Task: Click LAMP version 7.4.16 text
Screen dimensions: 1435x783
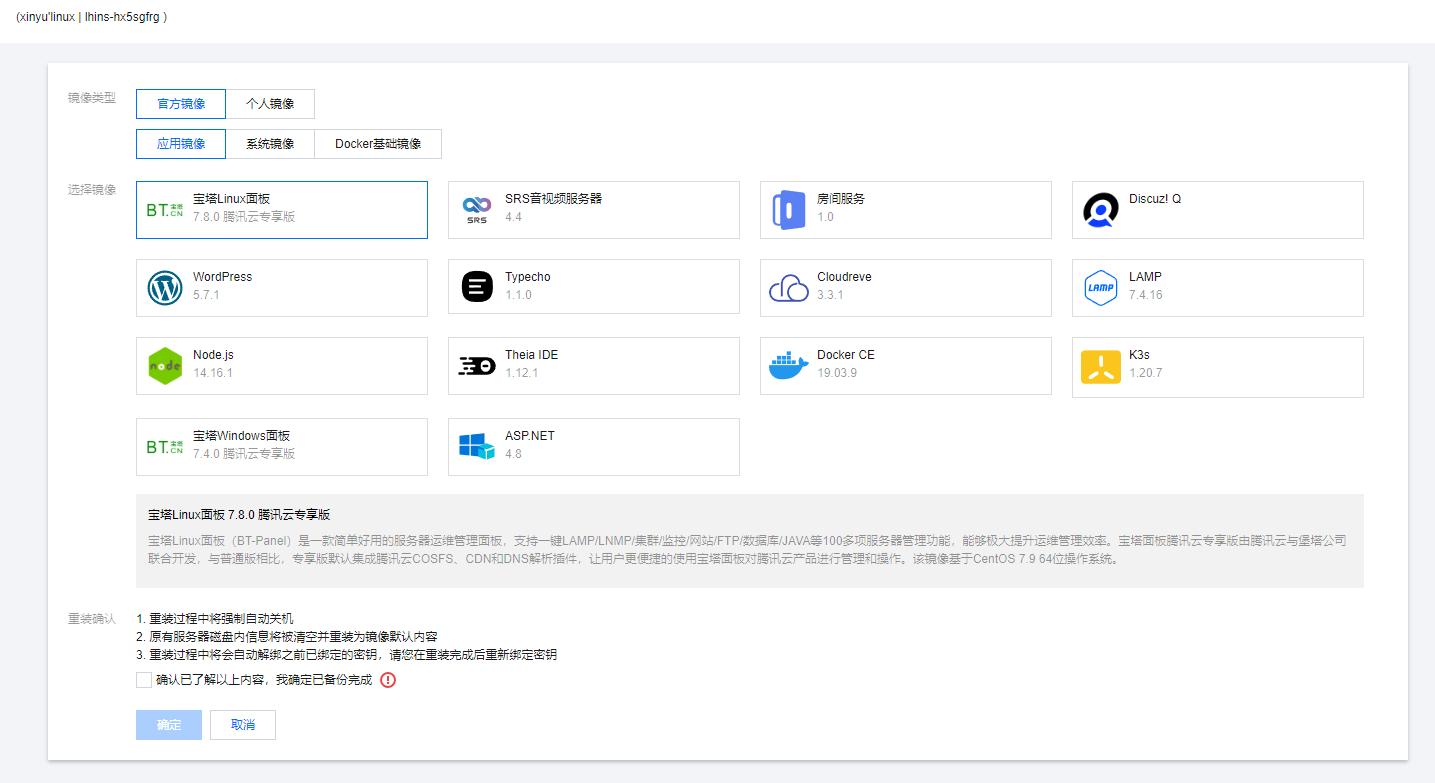Action: click(x=1146, y=295)
